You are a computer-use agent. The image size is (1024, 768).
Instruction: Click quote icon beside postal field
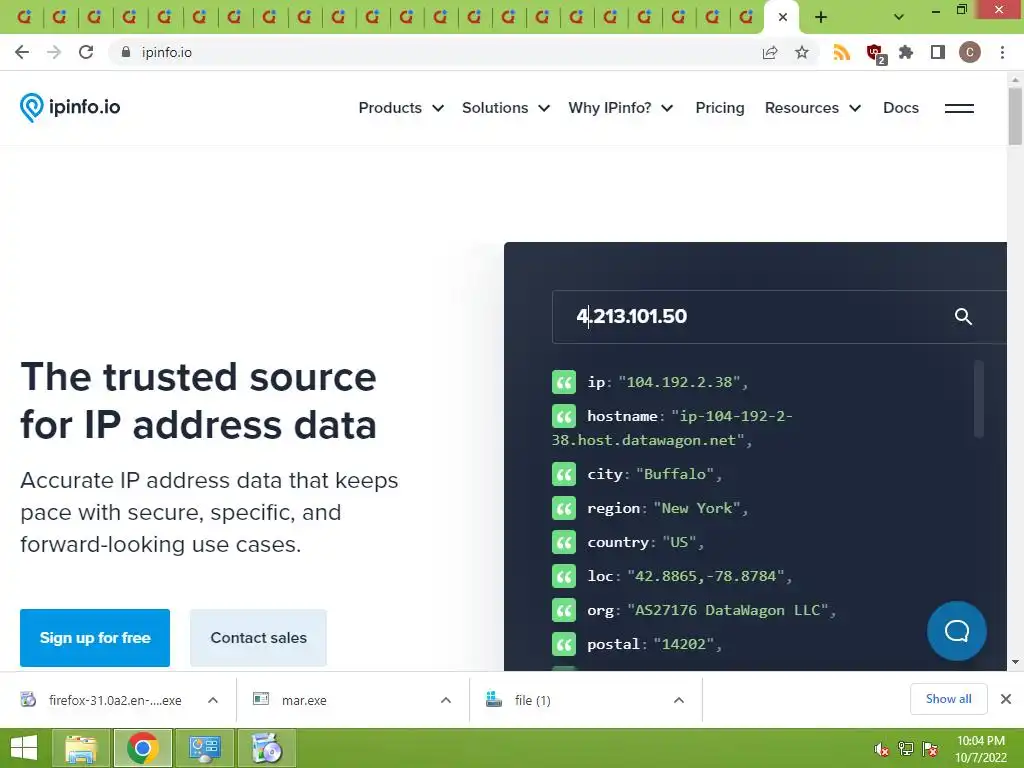[564, 644]
